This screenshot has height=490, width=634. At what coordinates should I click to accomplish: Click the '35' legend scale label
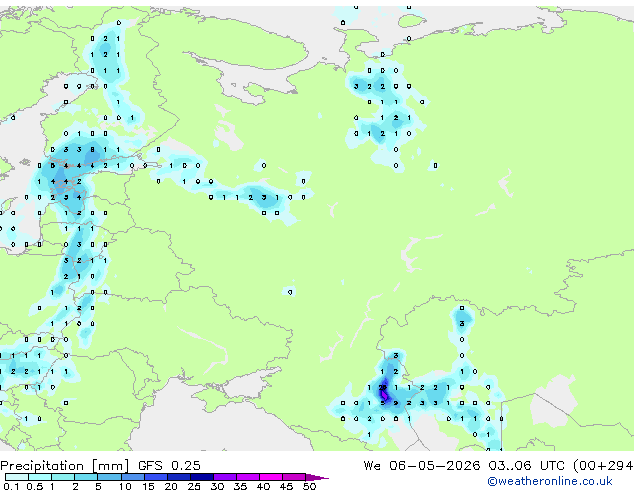(x=240, y=486)
